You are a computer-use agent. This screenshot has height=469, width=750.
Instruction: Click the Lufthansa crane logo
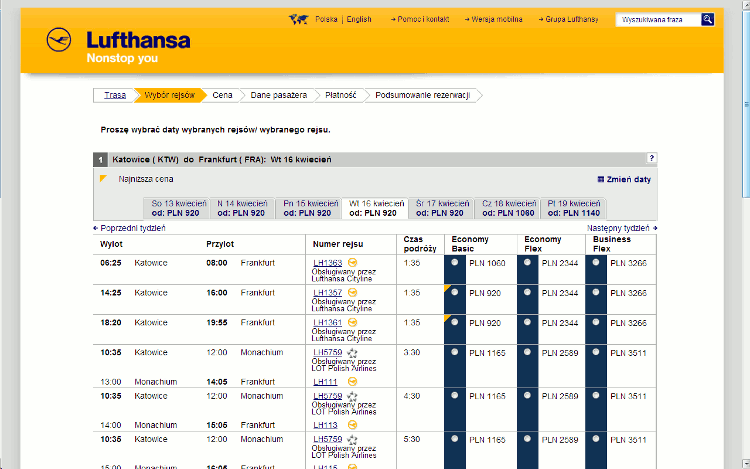59,40
